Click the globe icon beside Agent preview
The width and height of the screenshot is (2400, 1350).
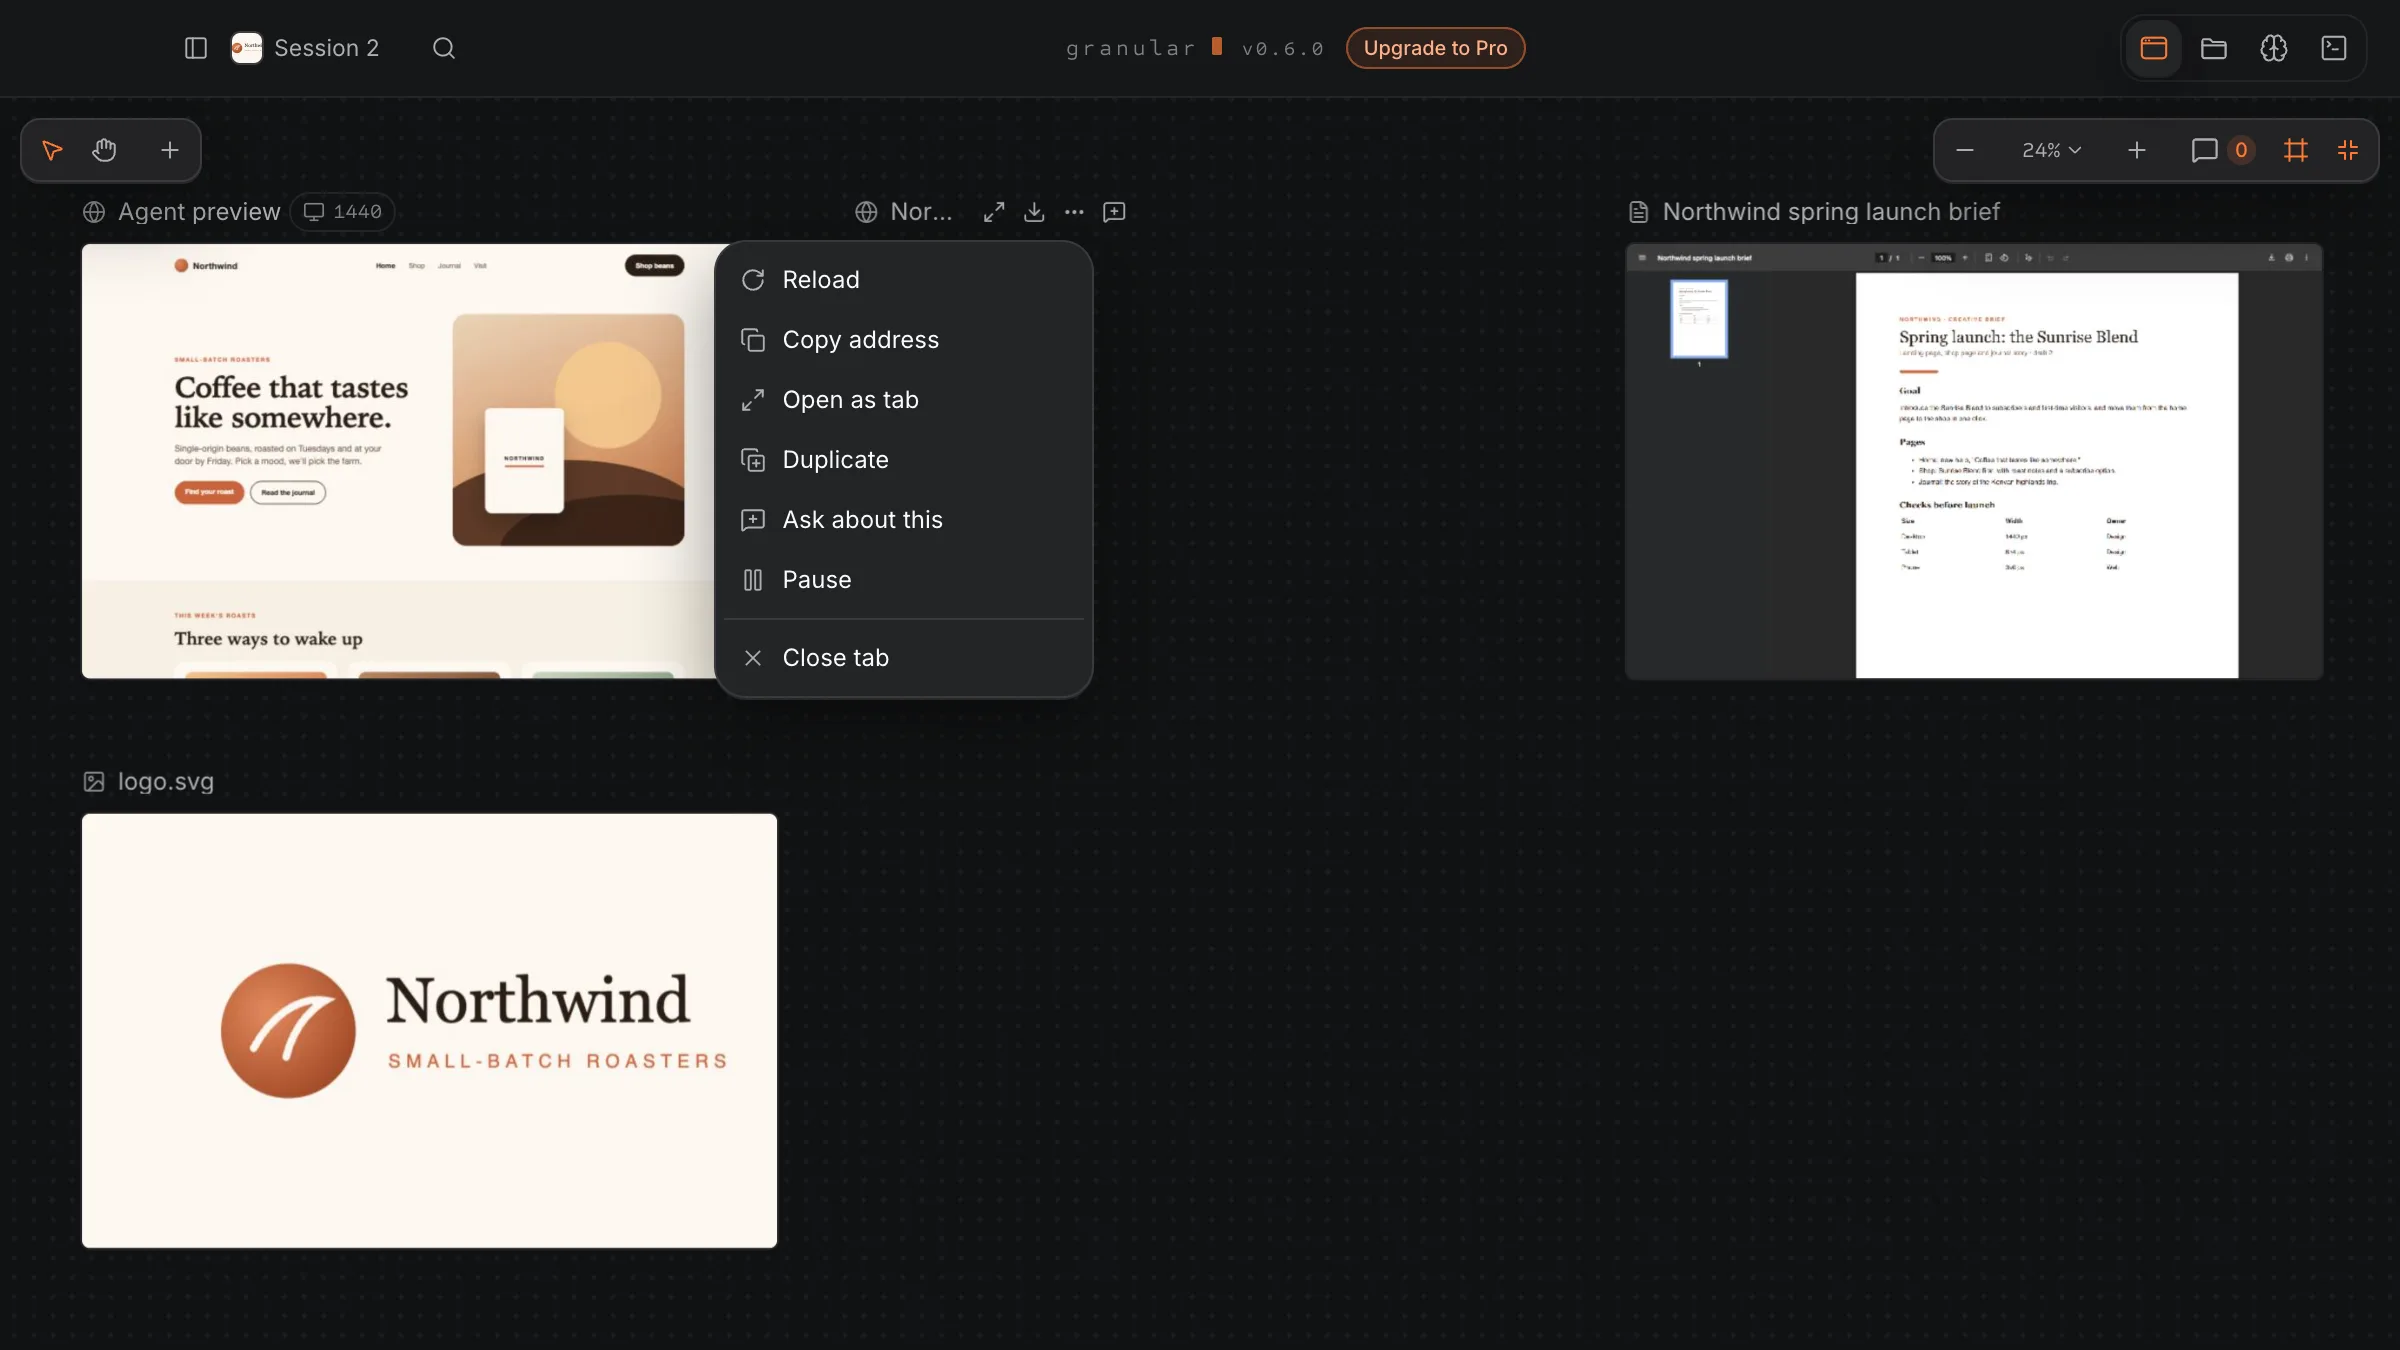[x=94, y=212]
